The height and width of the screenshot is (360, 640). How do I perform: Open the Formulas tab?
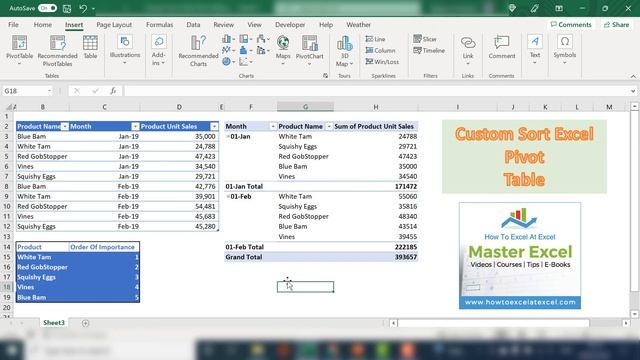point(160,25)
